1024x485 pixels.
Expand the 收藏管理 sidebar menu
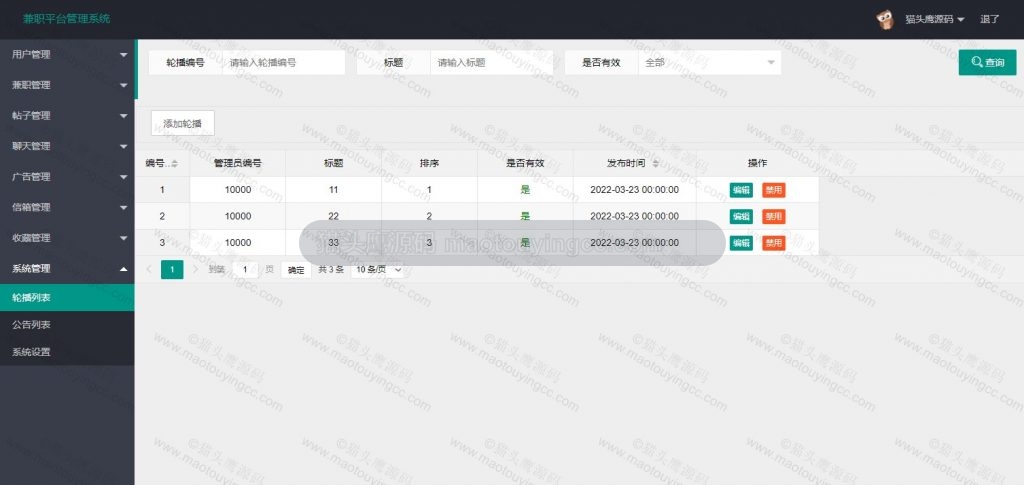[67, 238]
